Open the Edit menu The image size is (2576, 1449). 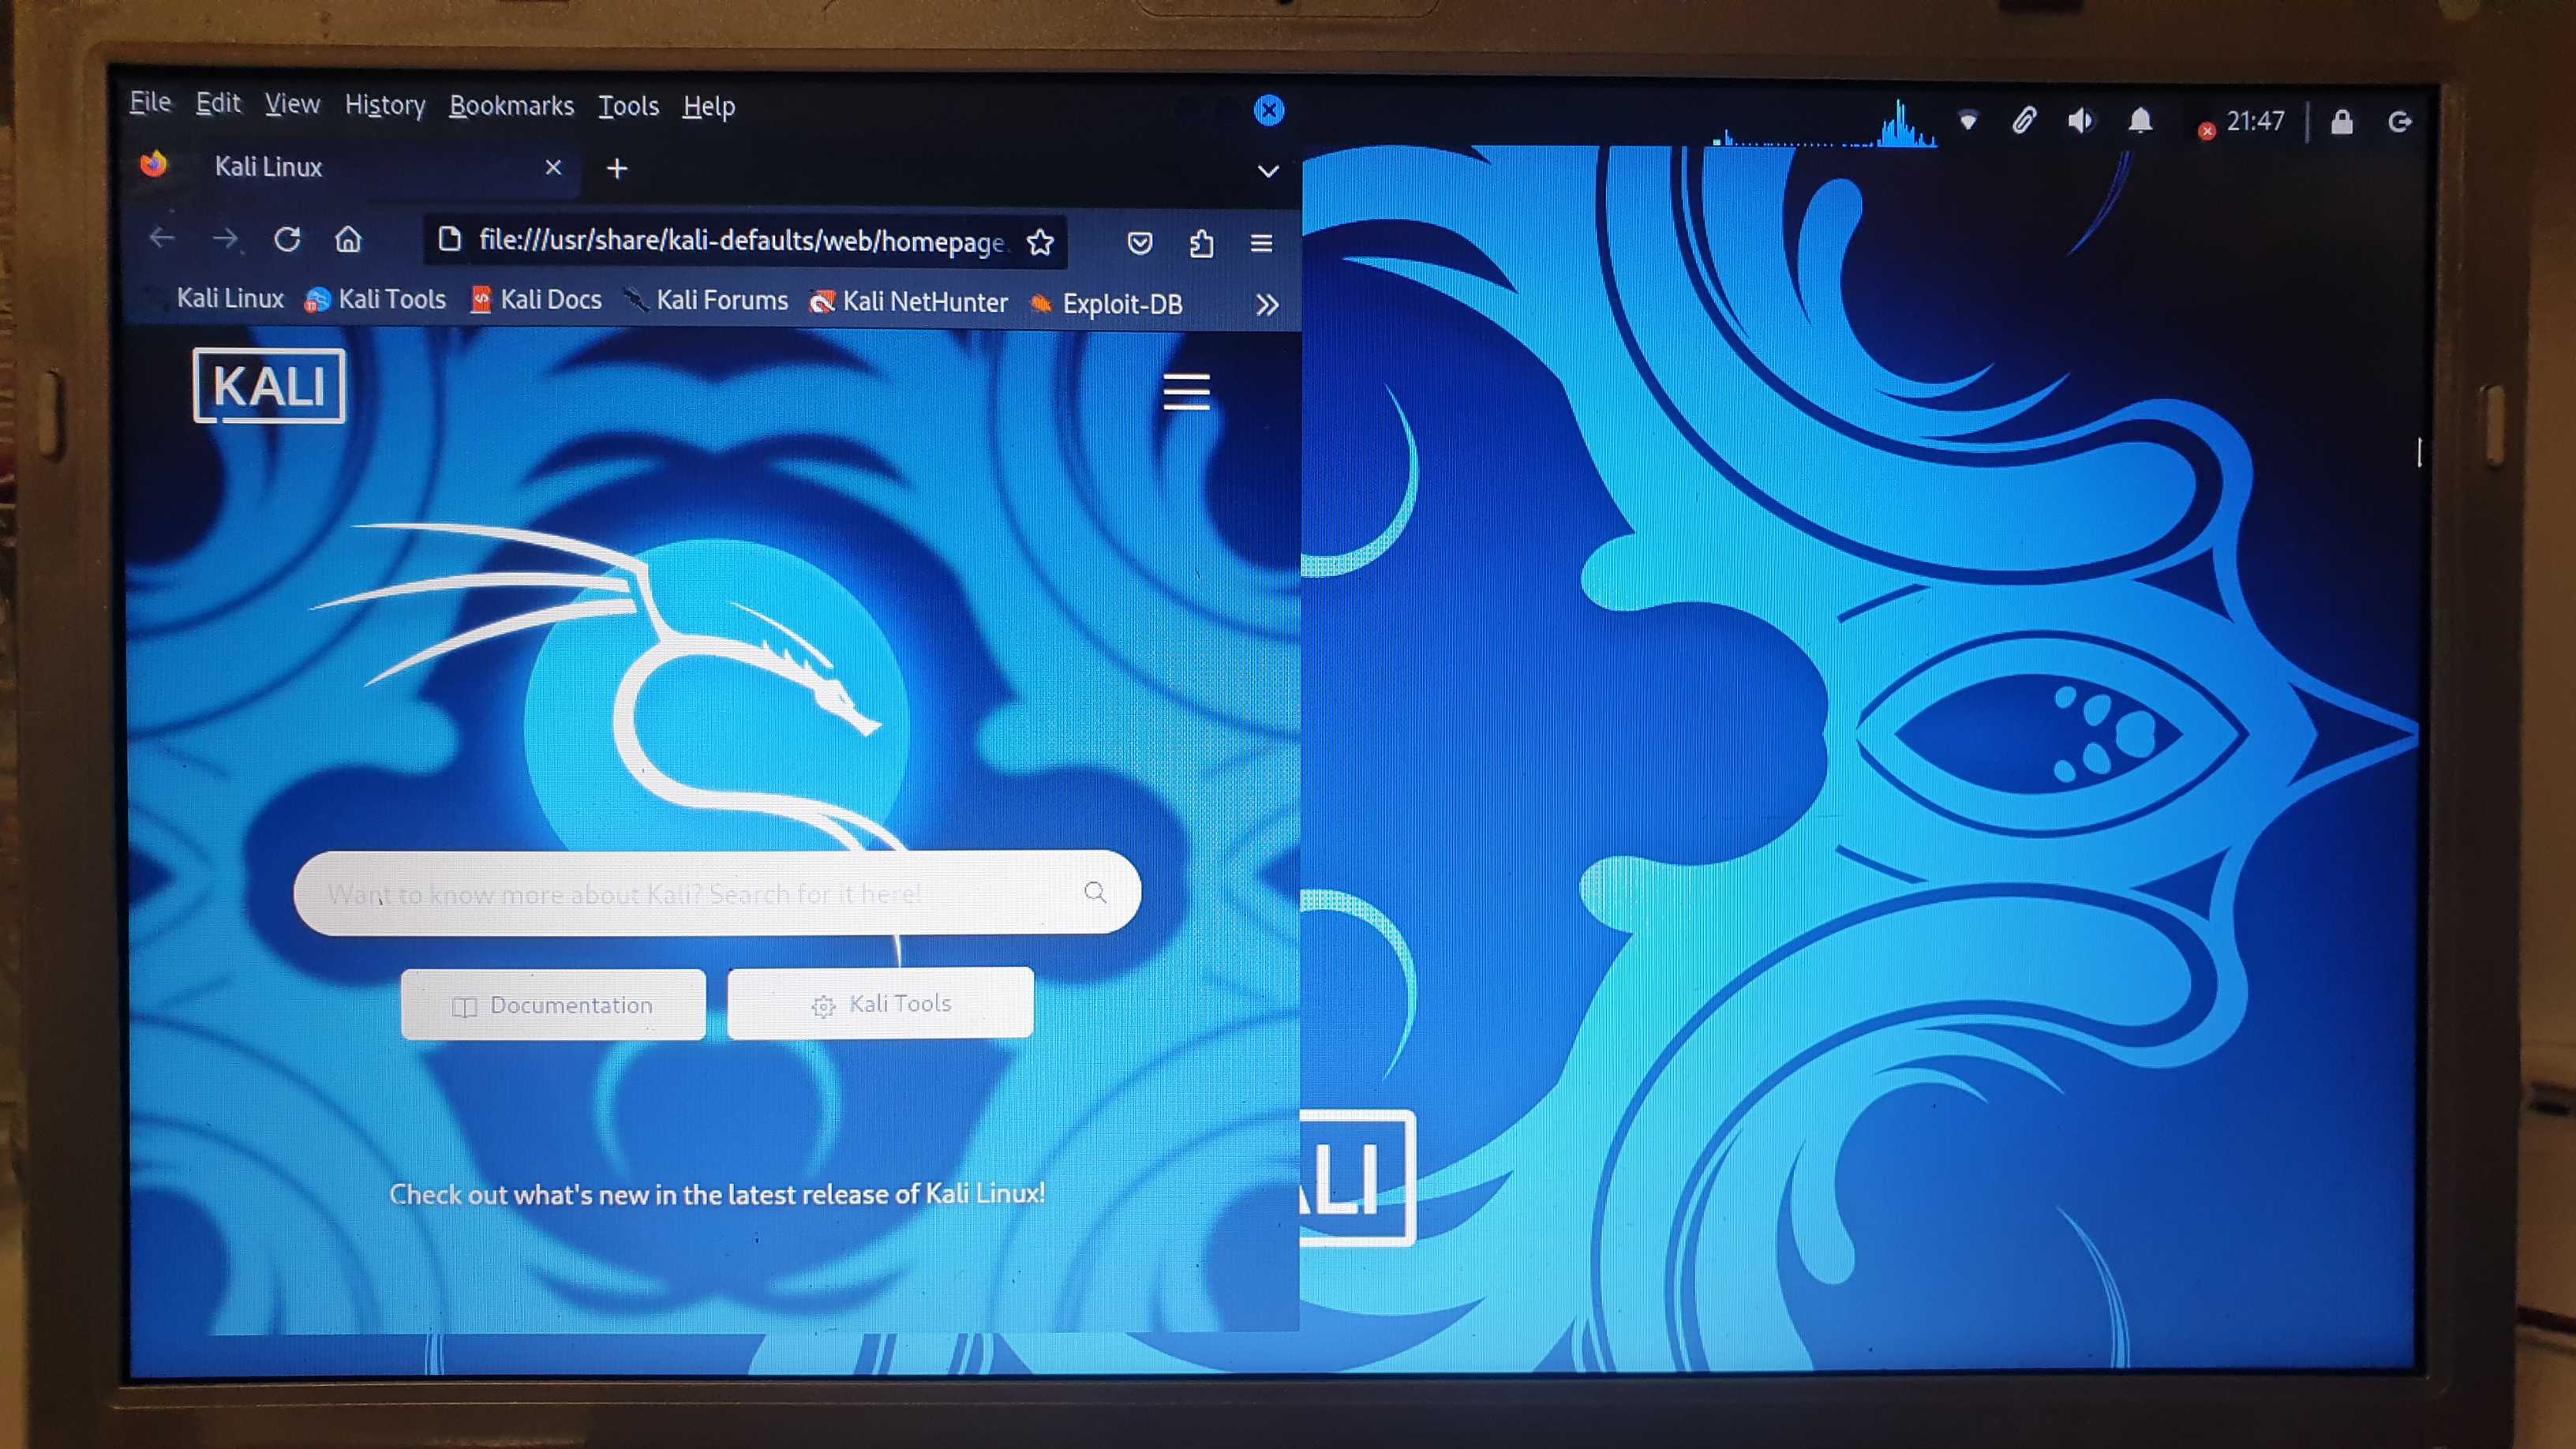(218, 103)
